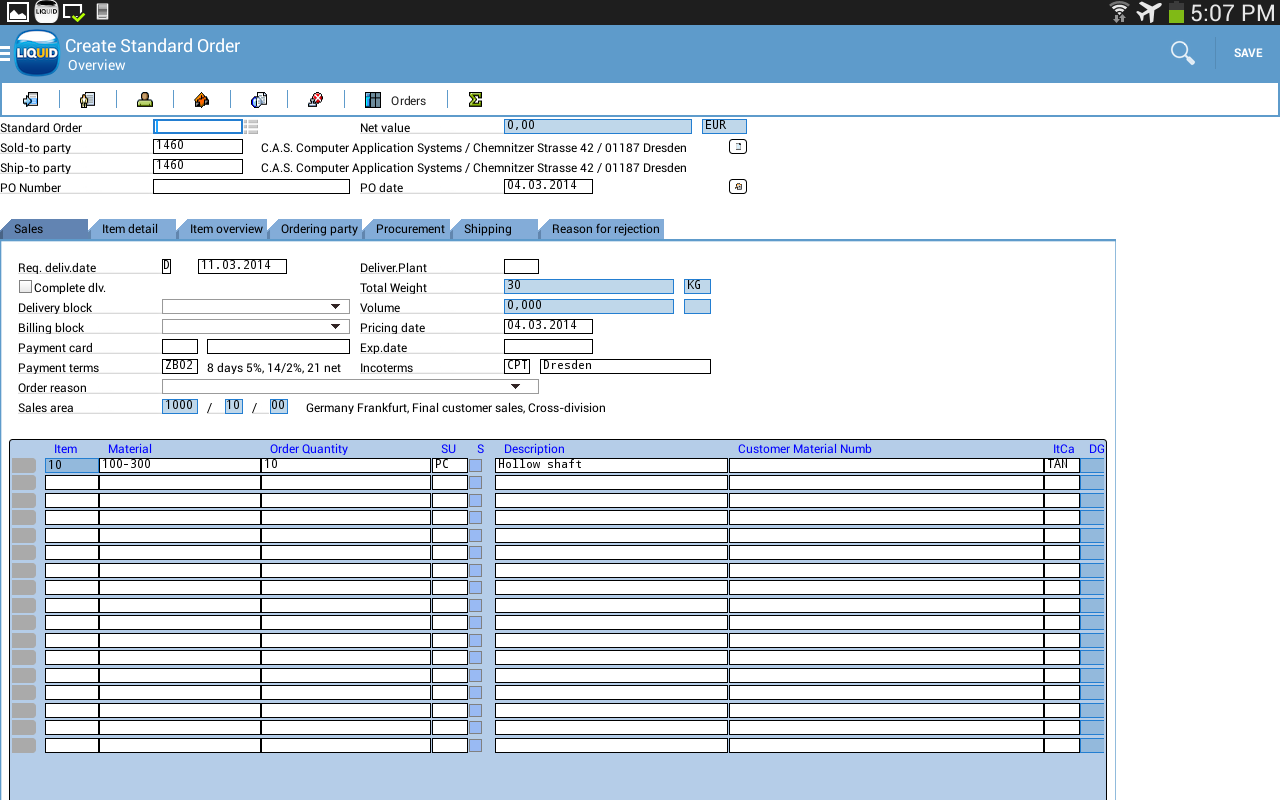
Task: Select the Sigma summation toolbar icon
Action: tap(475, 99)
